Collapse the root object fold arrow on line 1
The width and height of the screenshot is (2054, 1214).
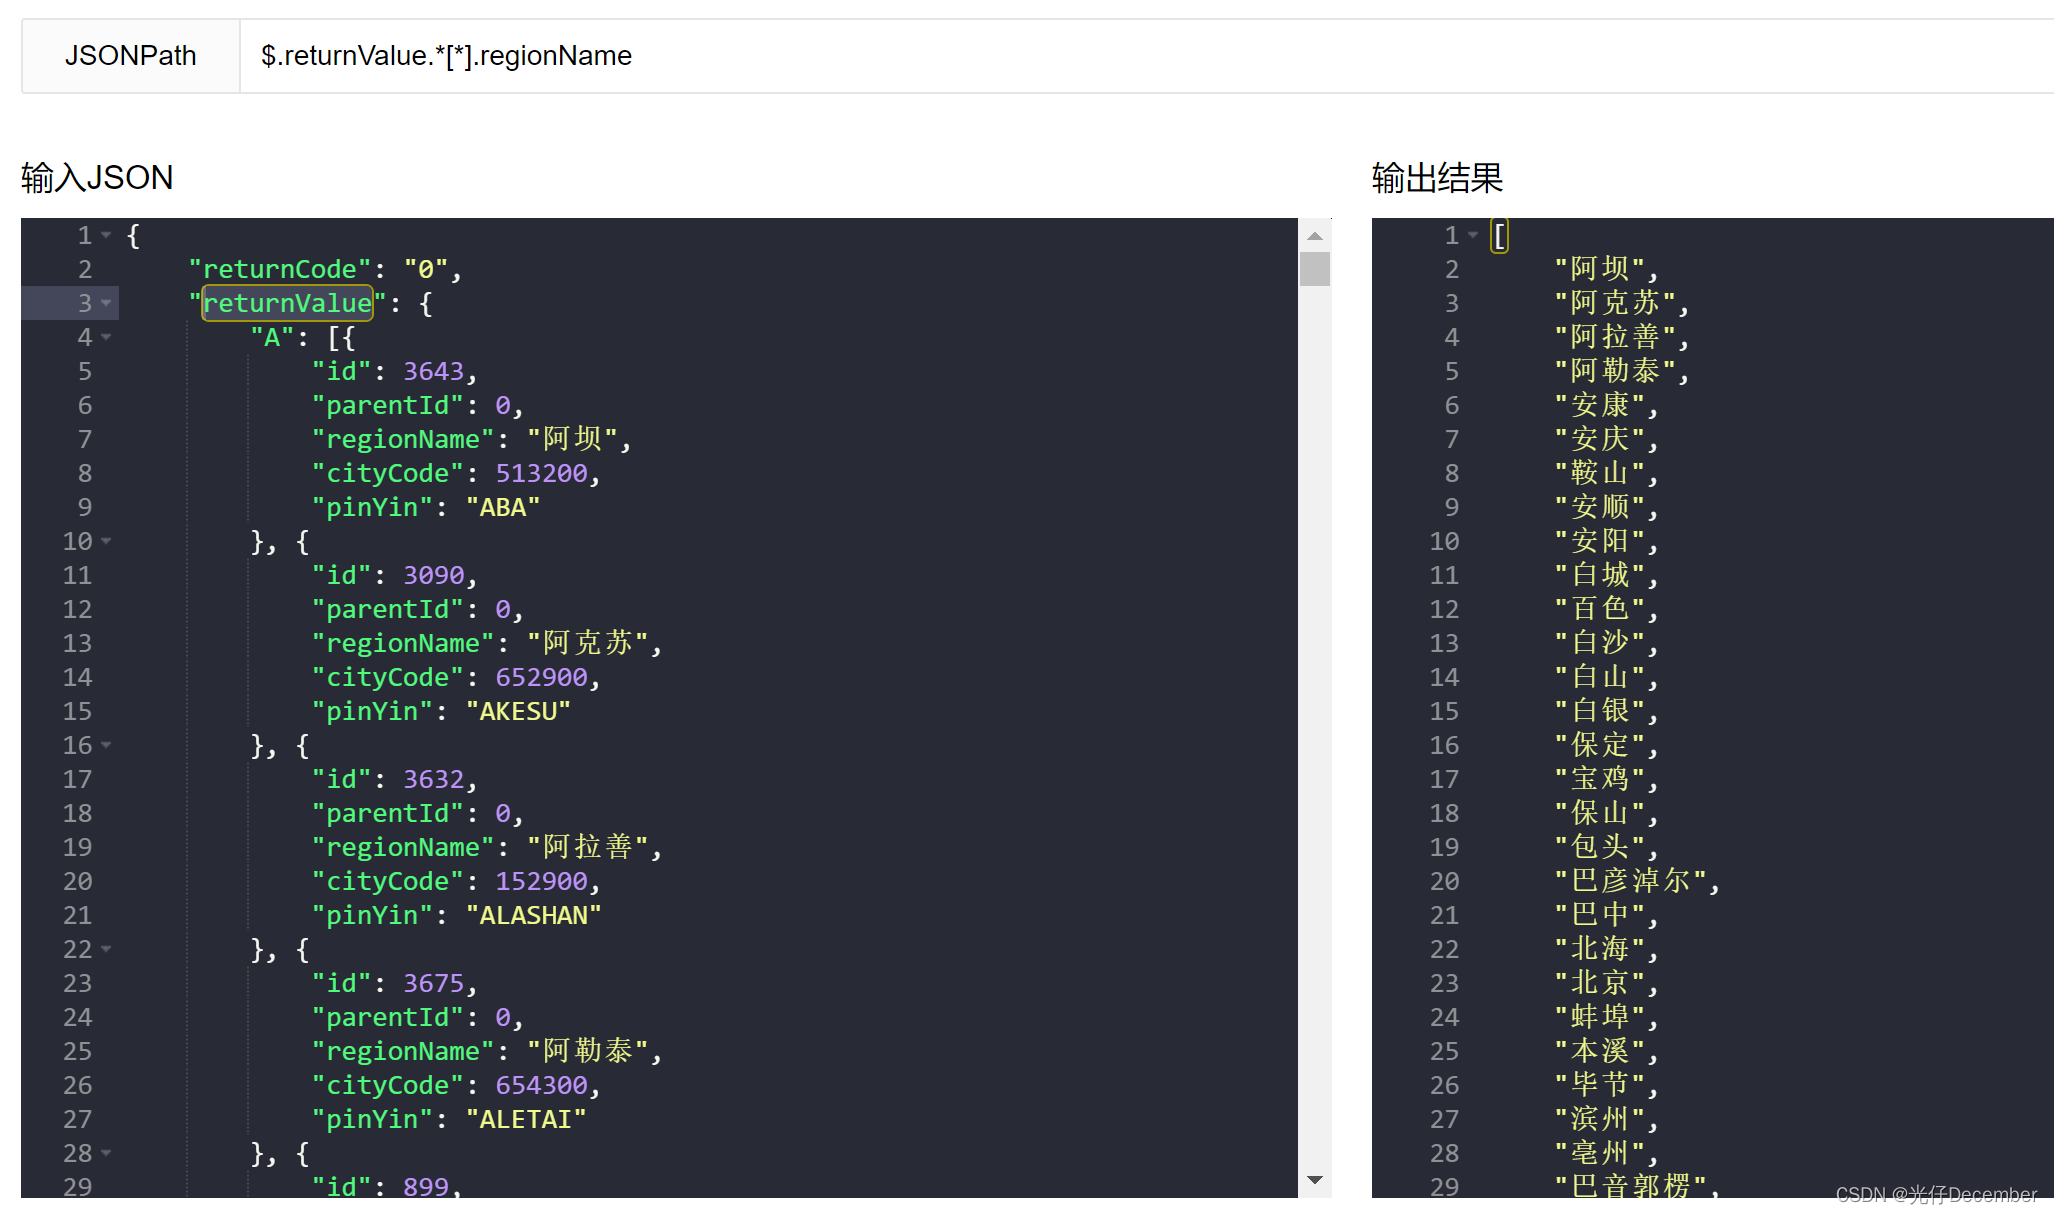coord(106,235)
